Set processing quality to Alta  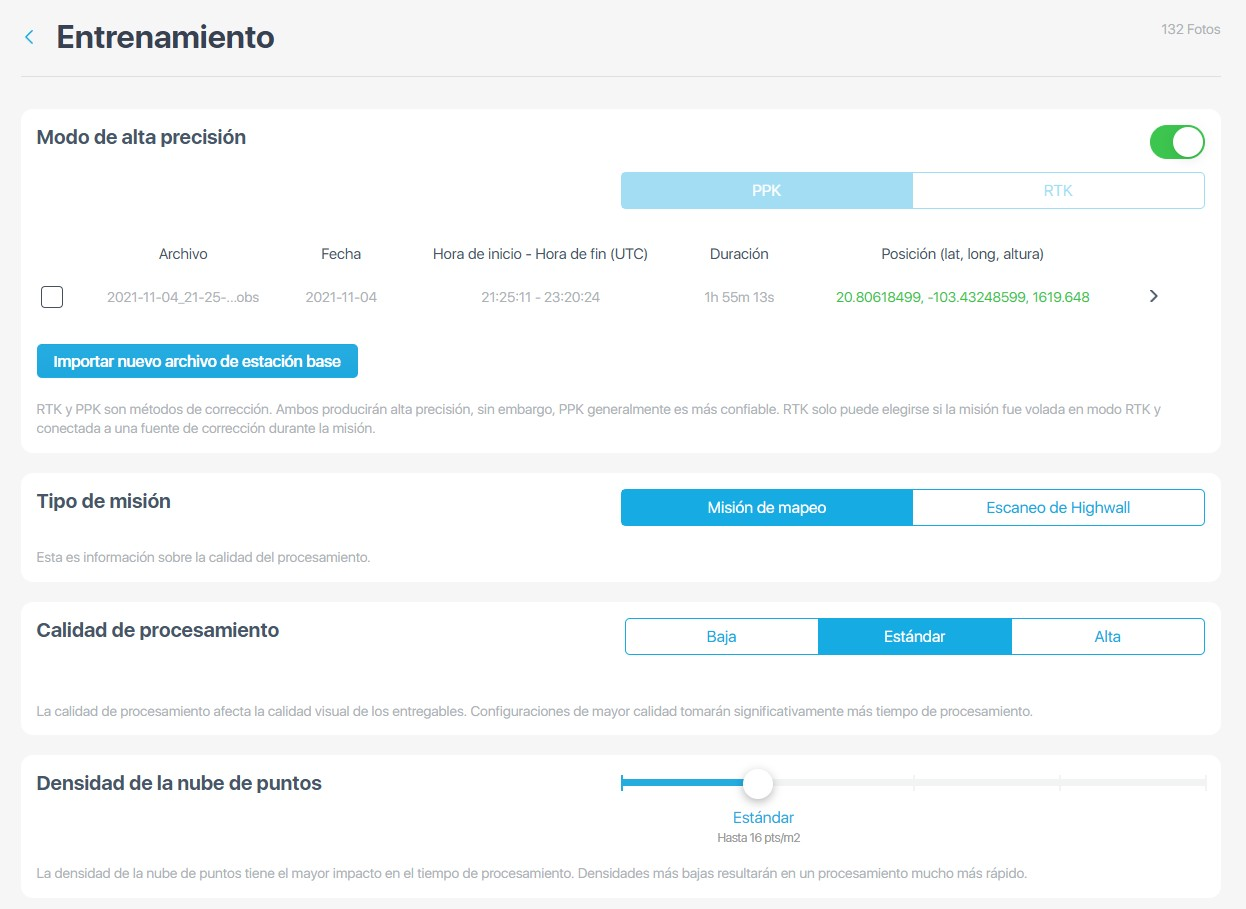pos(1107,636)
